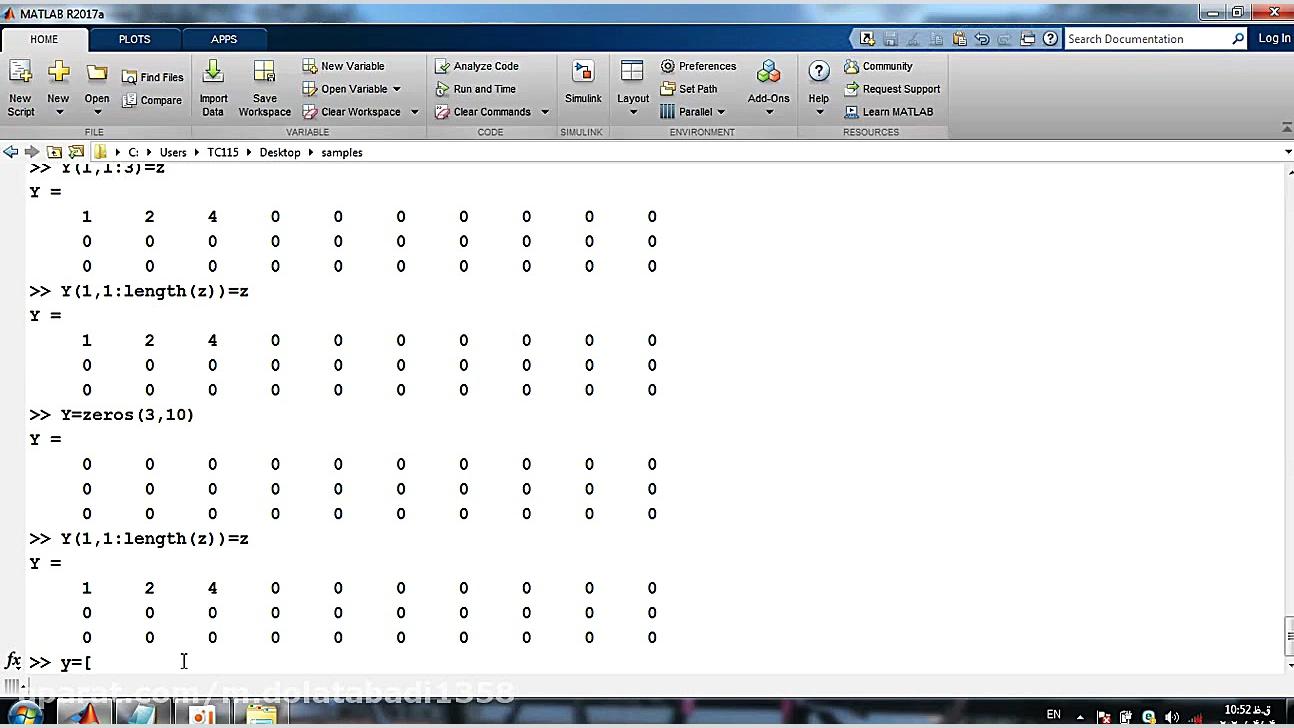1294x728 pixels.
Task: Click the fx function browser icon
Action: pos(13,661)
